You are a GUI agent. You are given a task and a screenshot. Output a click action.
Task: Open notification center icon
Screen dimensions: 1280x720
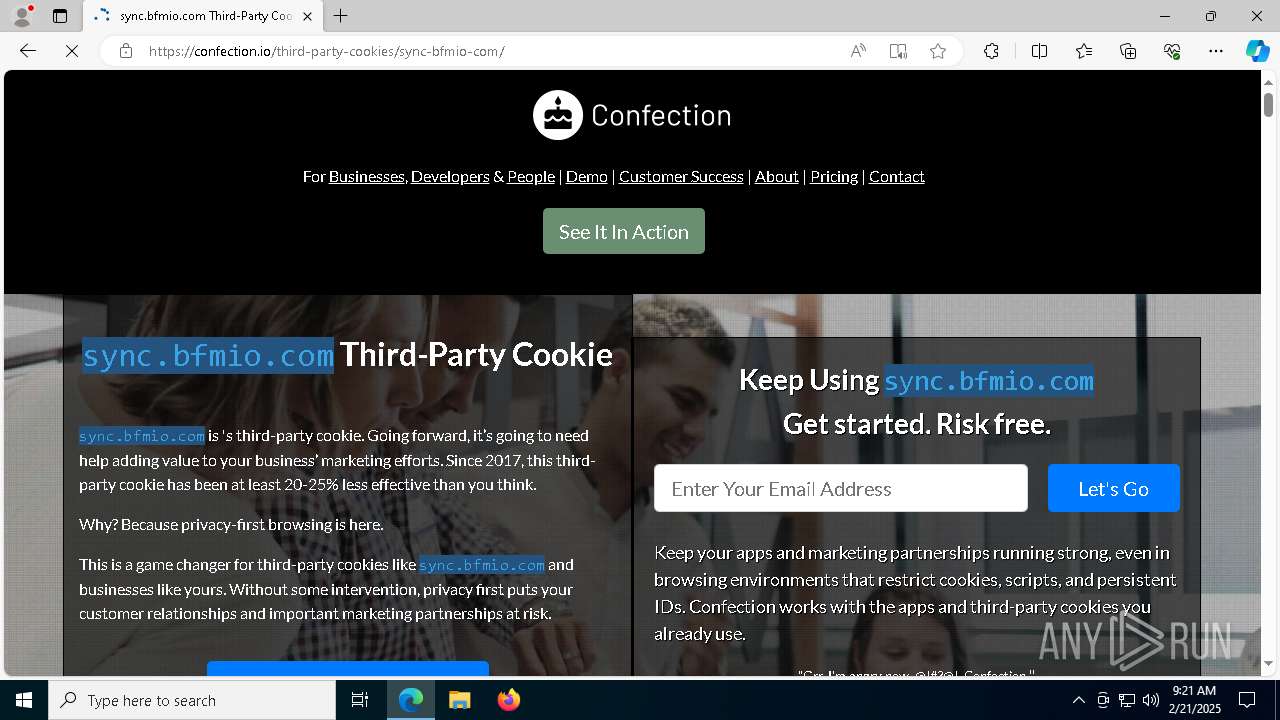coord(1248,700)
